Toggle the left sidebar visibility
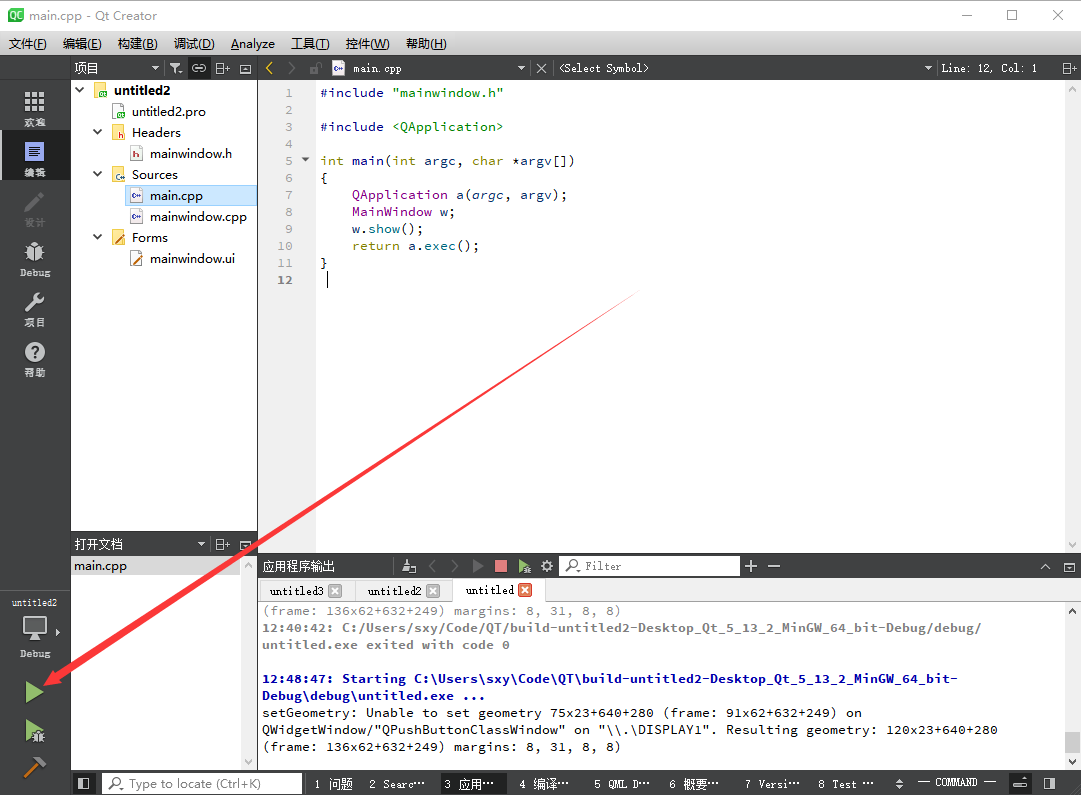Viewport: 1081px width, 795px height. point(83,783)
